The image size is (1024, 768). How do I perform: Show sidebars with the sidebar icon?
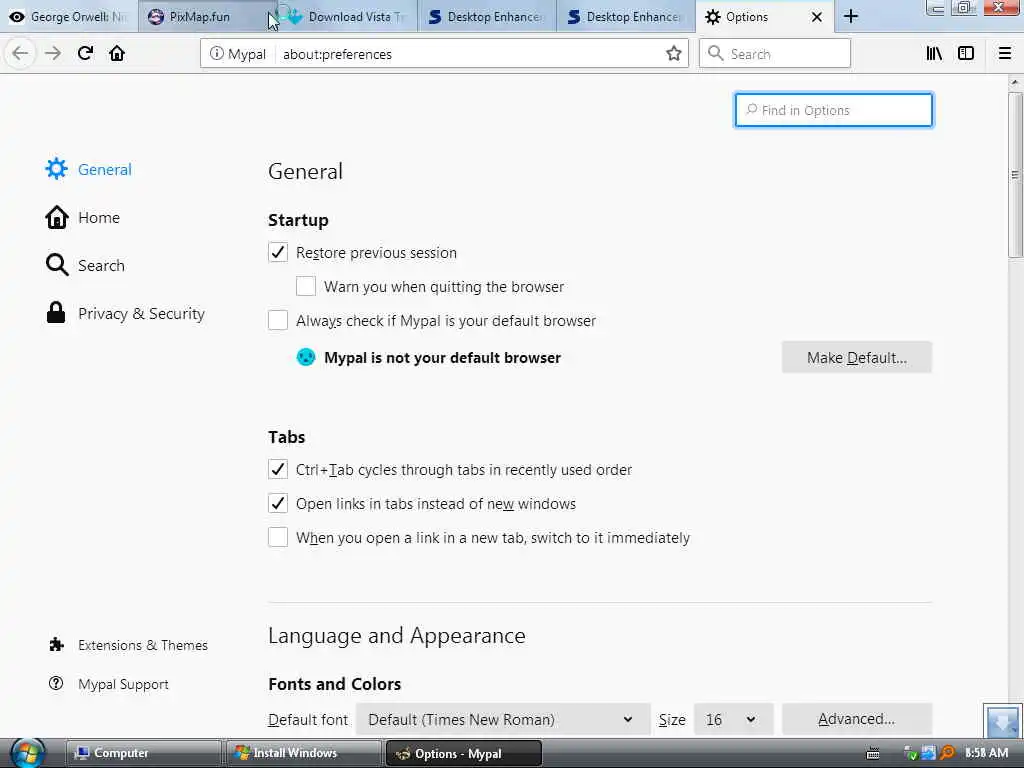click(966, 54)
